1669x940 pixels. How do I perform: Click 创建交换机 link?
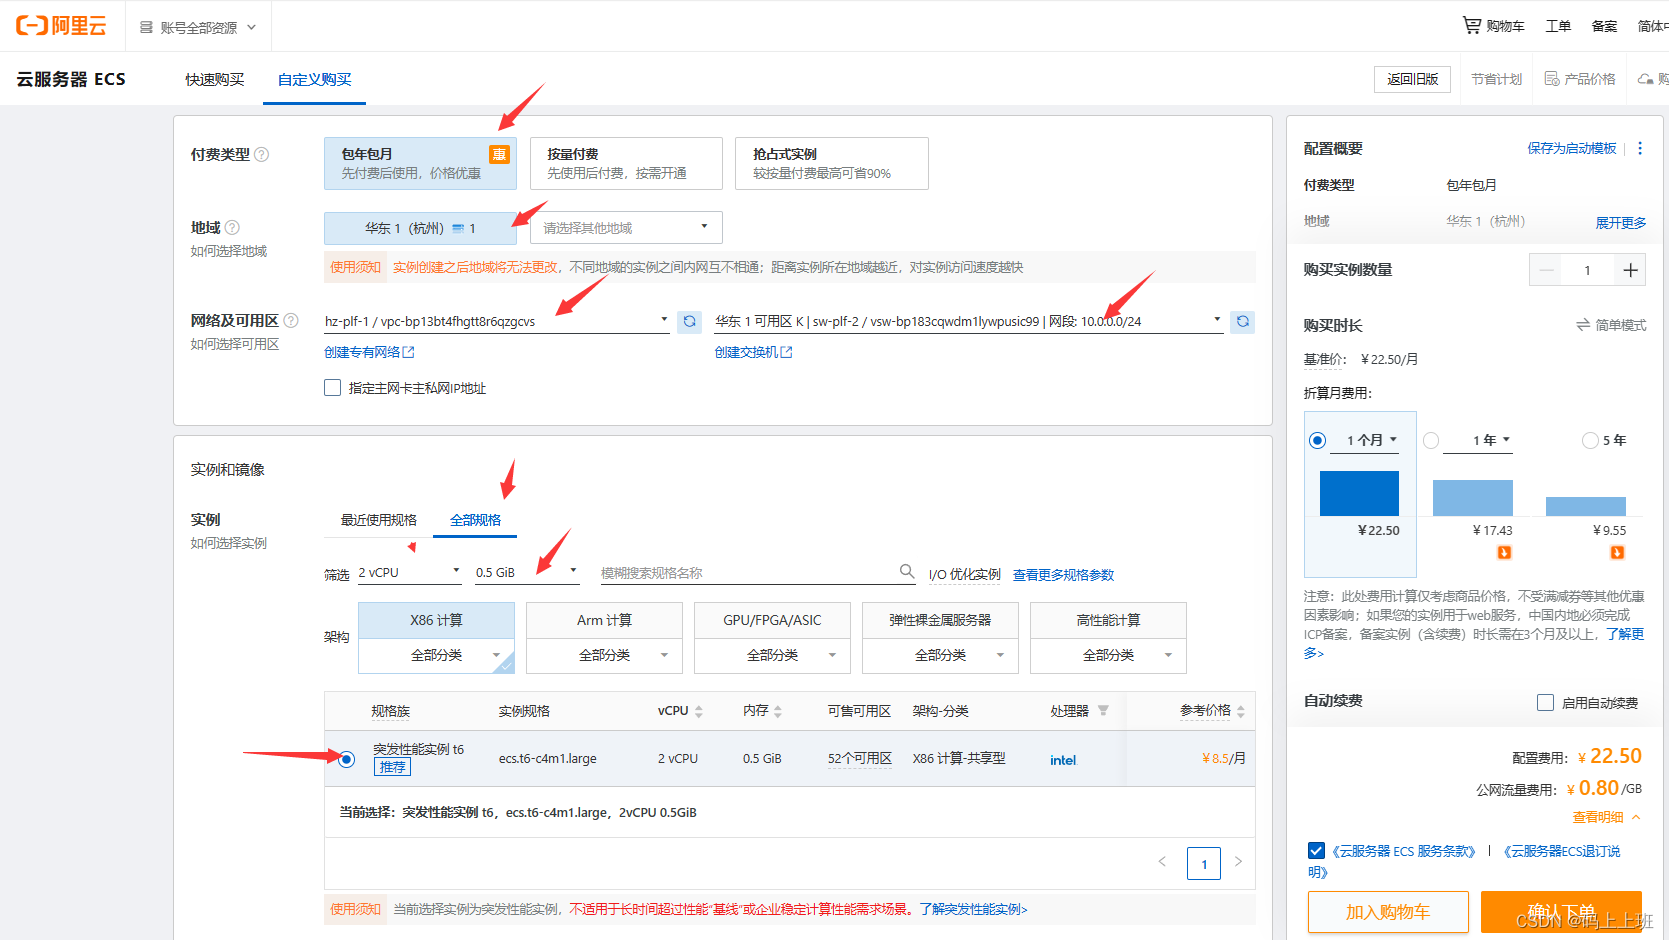tap(753, 352)
